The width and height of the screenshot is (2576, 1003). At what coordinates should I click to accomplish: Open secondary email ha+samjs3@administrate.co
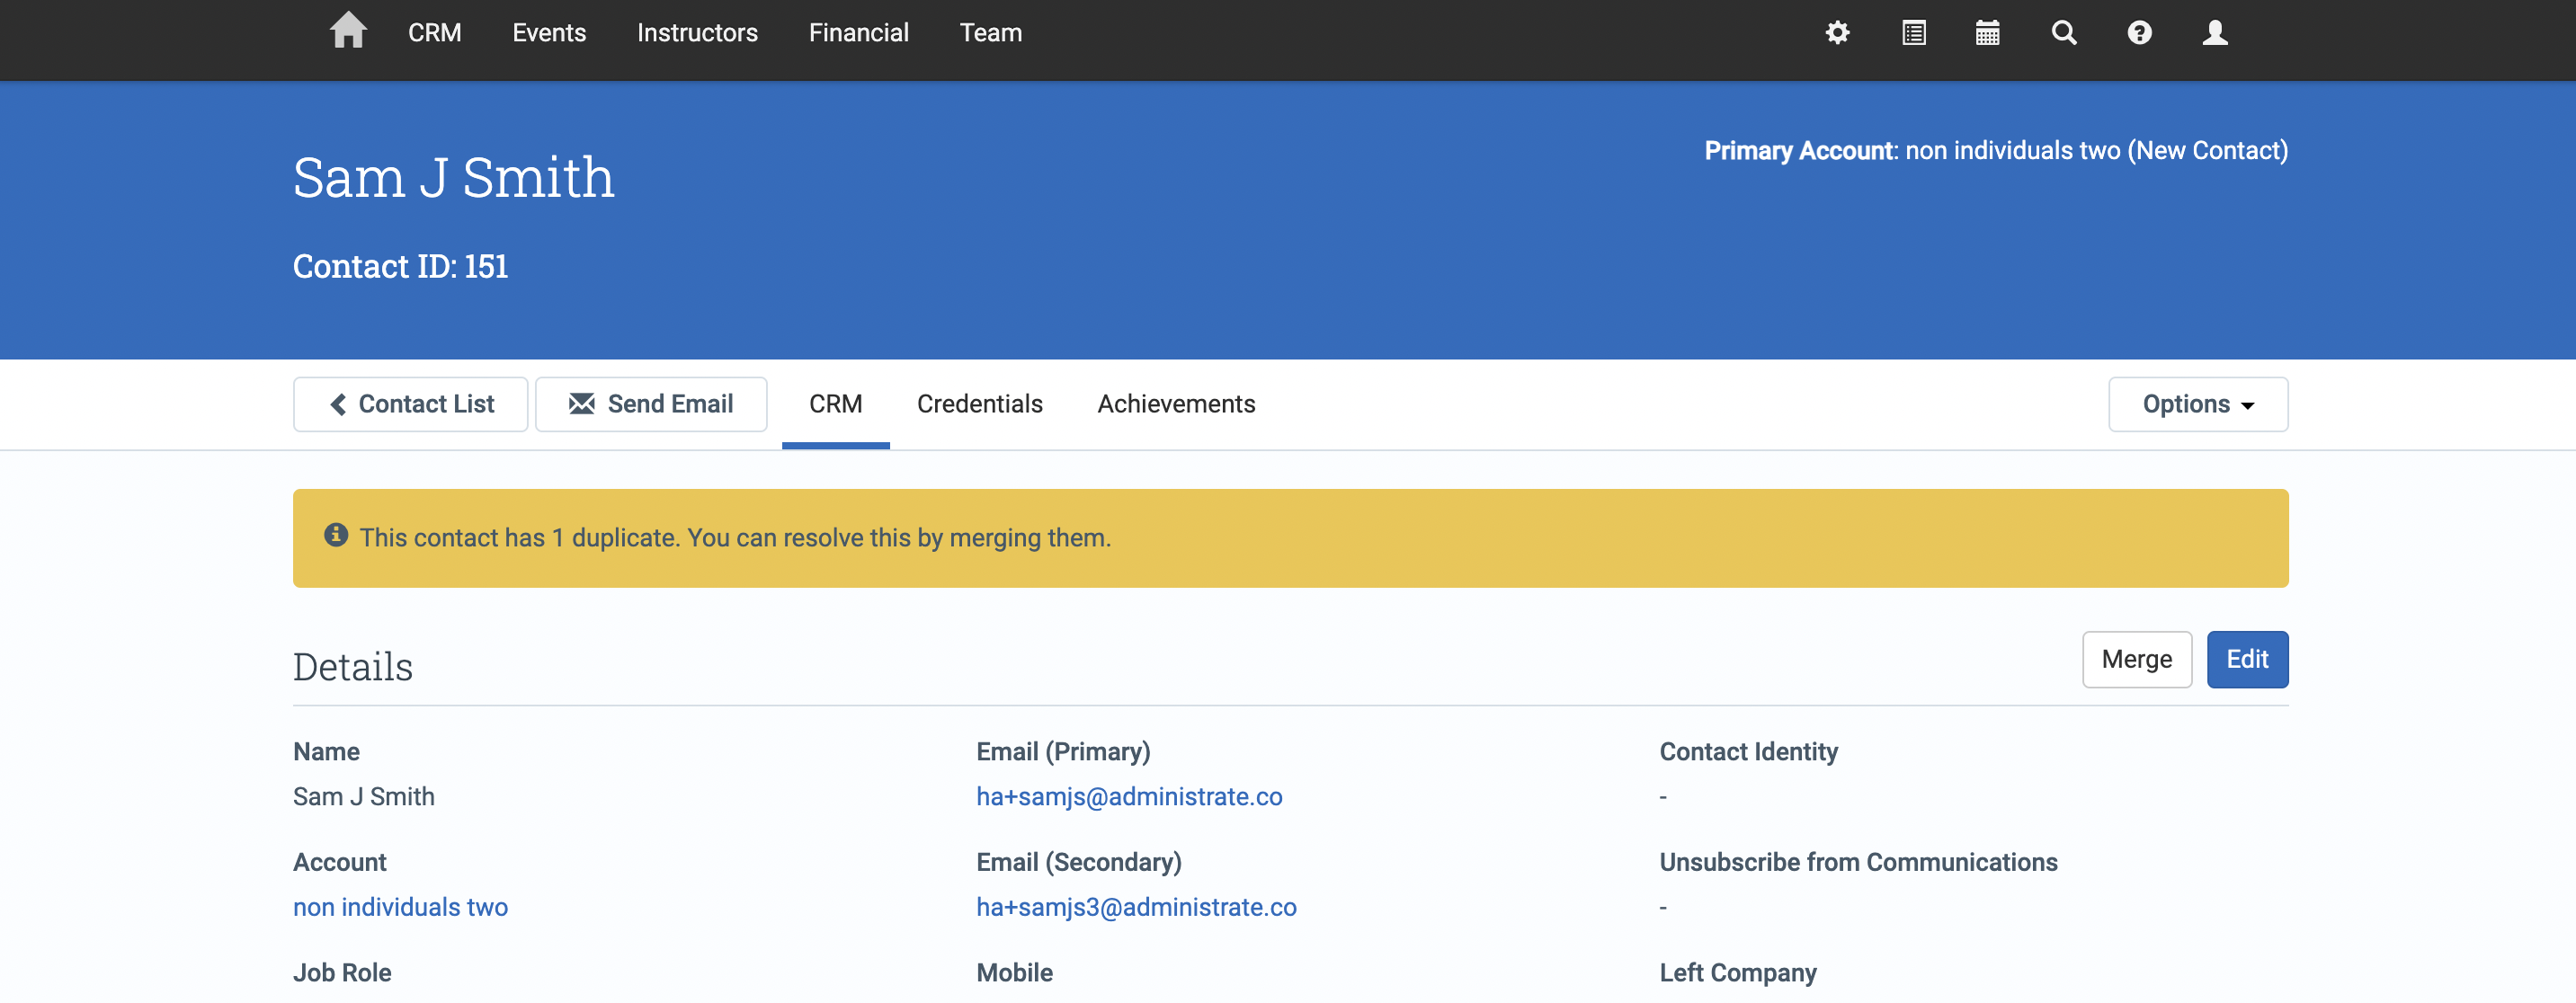1136,907
